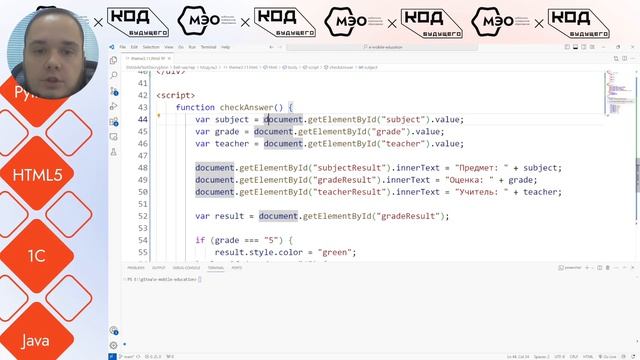Go forward with the navigation arrow
The width and height of the screenshot is (640, 360).
click(x=280, y=47)
